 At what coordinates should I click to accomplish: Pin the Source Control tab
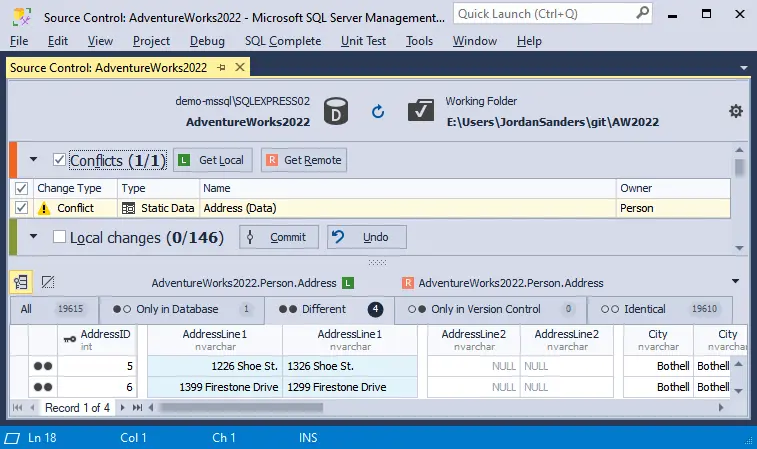tap(222, 68)
